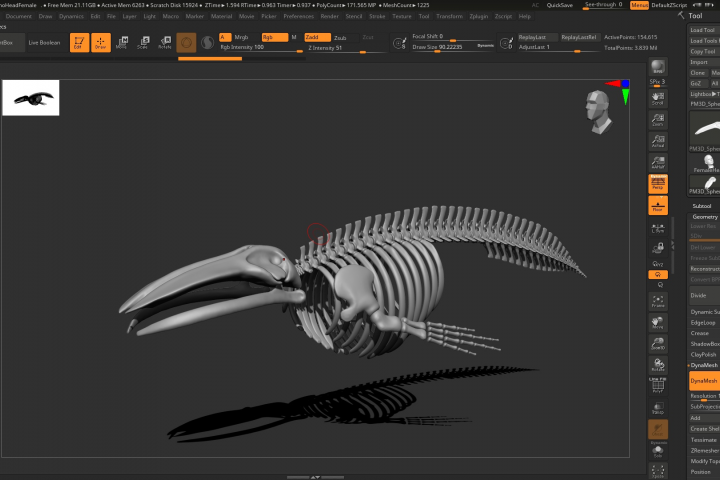This screenshot has width=720, height=480.
Task: Click the QuickSave button
Action: pos(559,5)
